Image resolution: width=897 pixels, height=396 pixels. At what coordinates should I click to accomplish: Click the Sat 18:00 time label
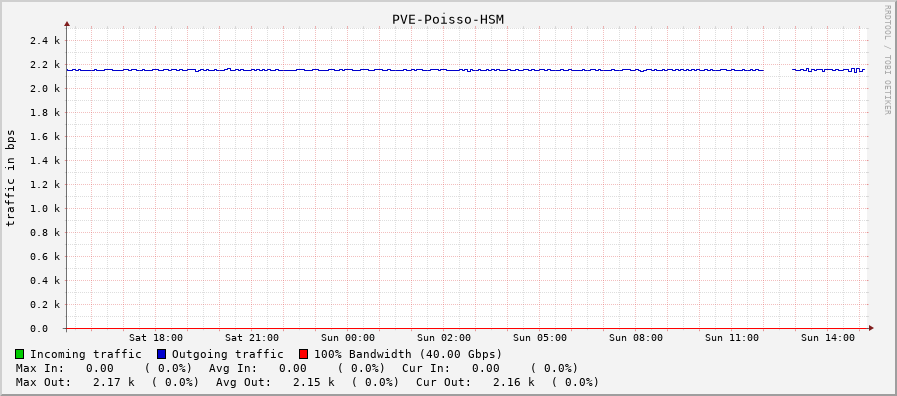tap(156, 338)
